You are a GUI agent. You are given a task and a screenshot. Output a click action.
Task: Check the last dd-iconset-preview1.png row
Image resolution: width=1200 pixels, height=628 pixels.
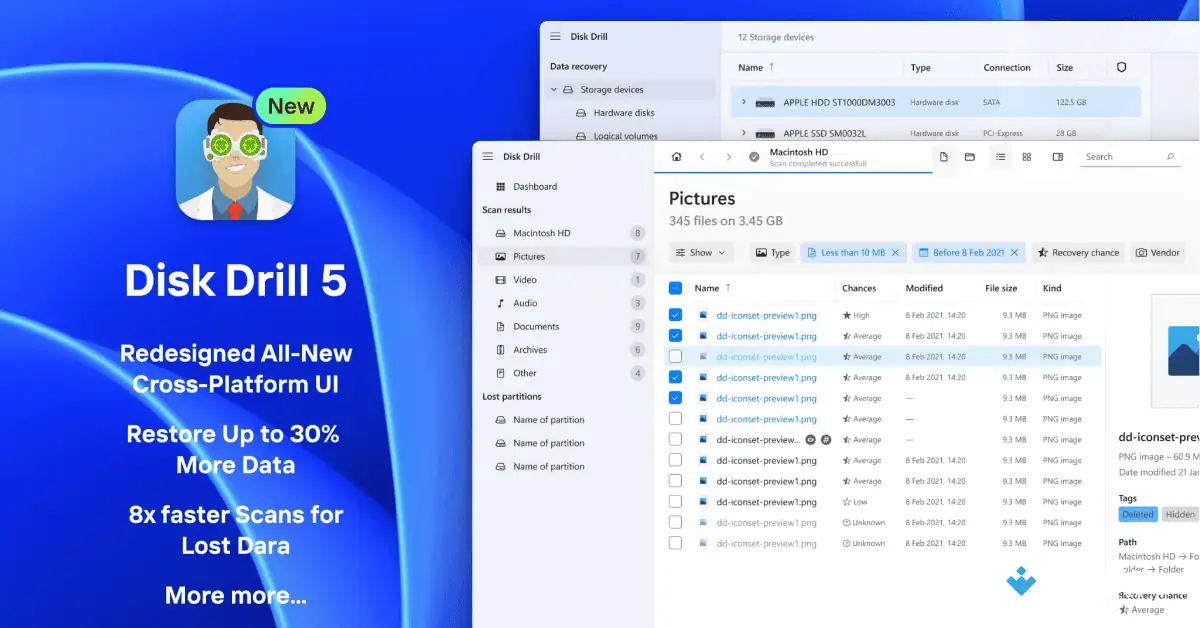pos(675,543)
